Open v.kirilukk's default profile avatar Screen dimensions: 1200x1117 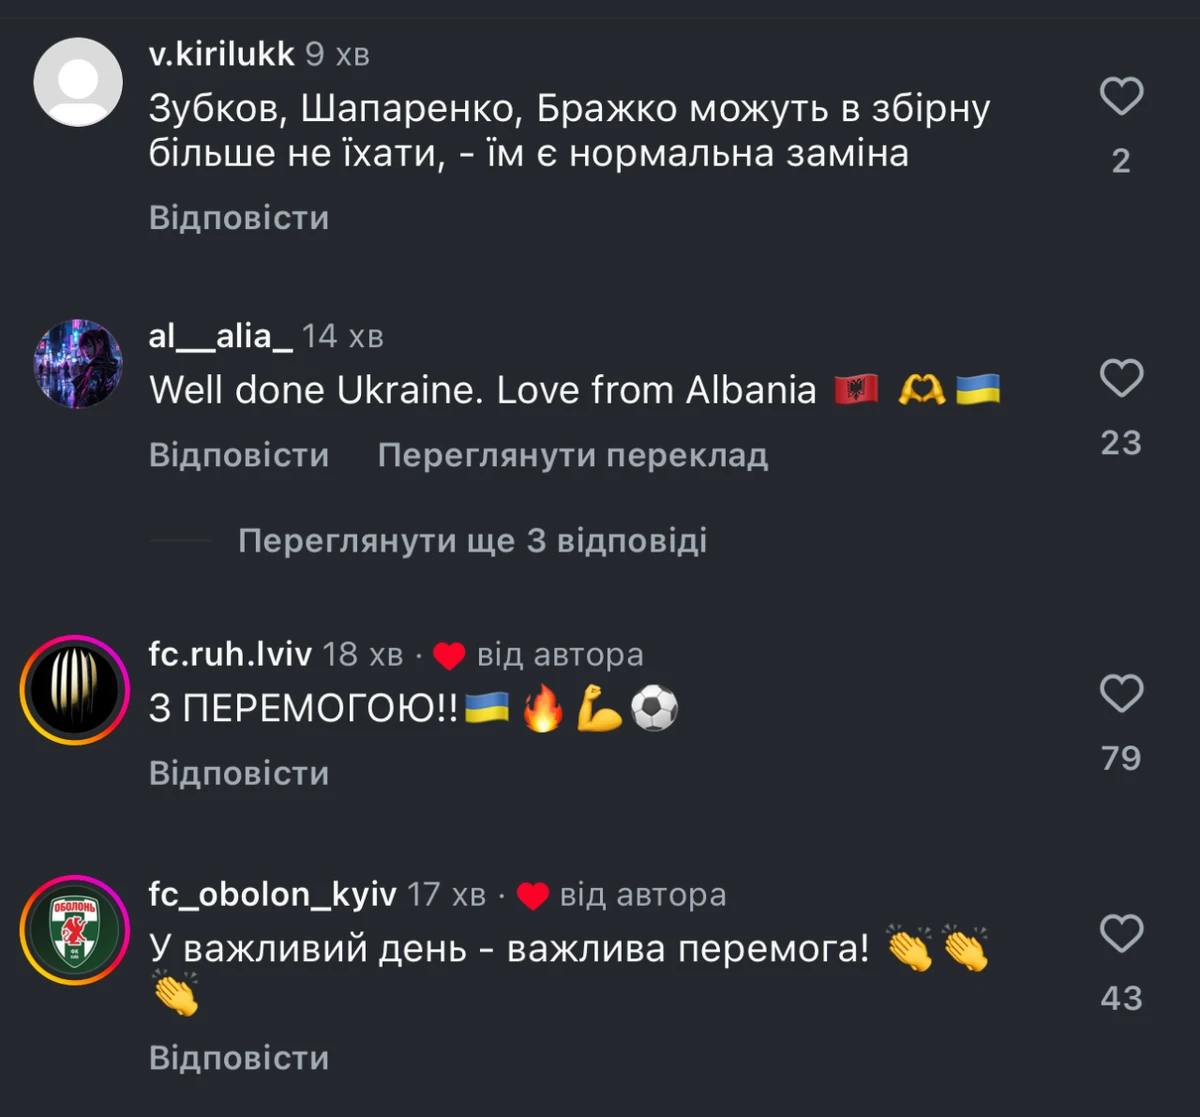[x=78, y=82]
